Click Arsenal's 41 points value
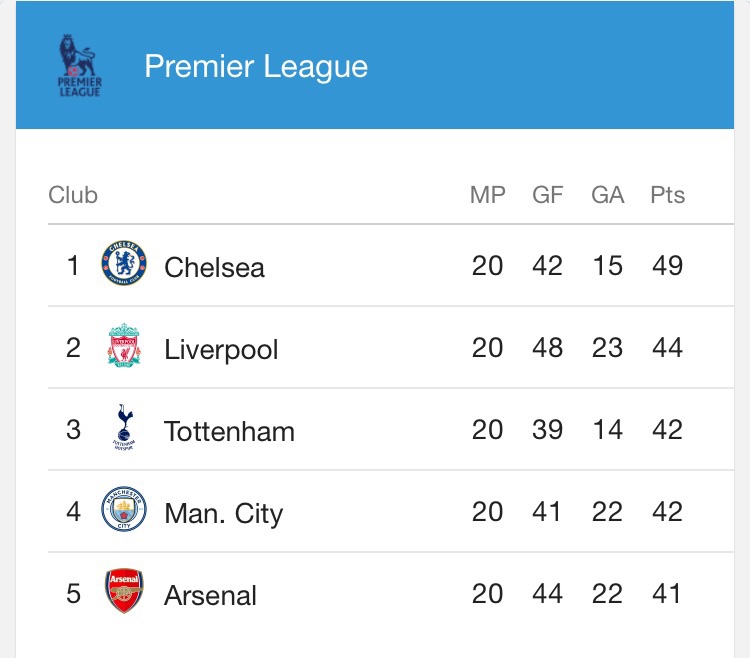This screenshot has width=750, height=658. (666, 593)
